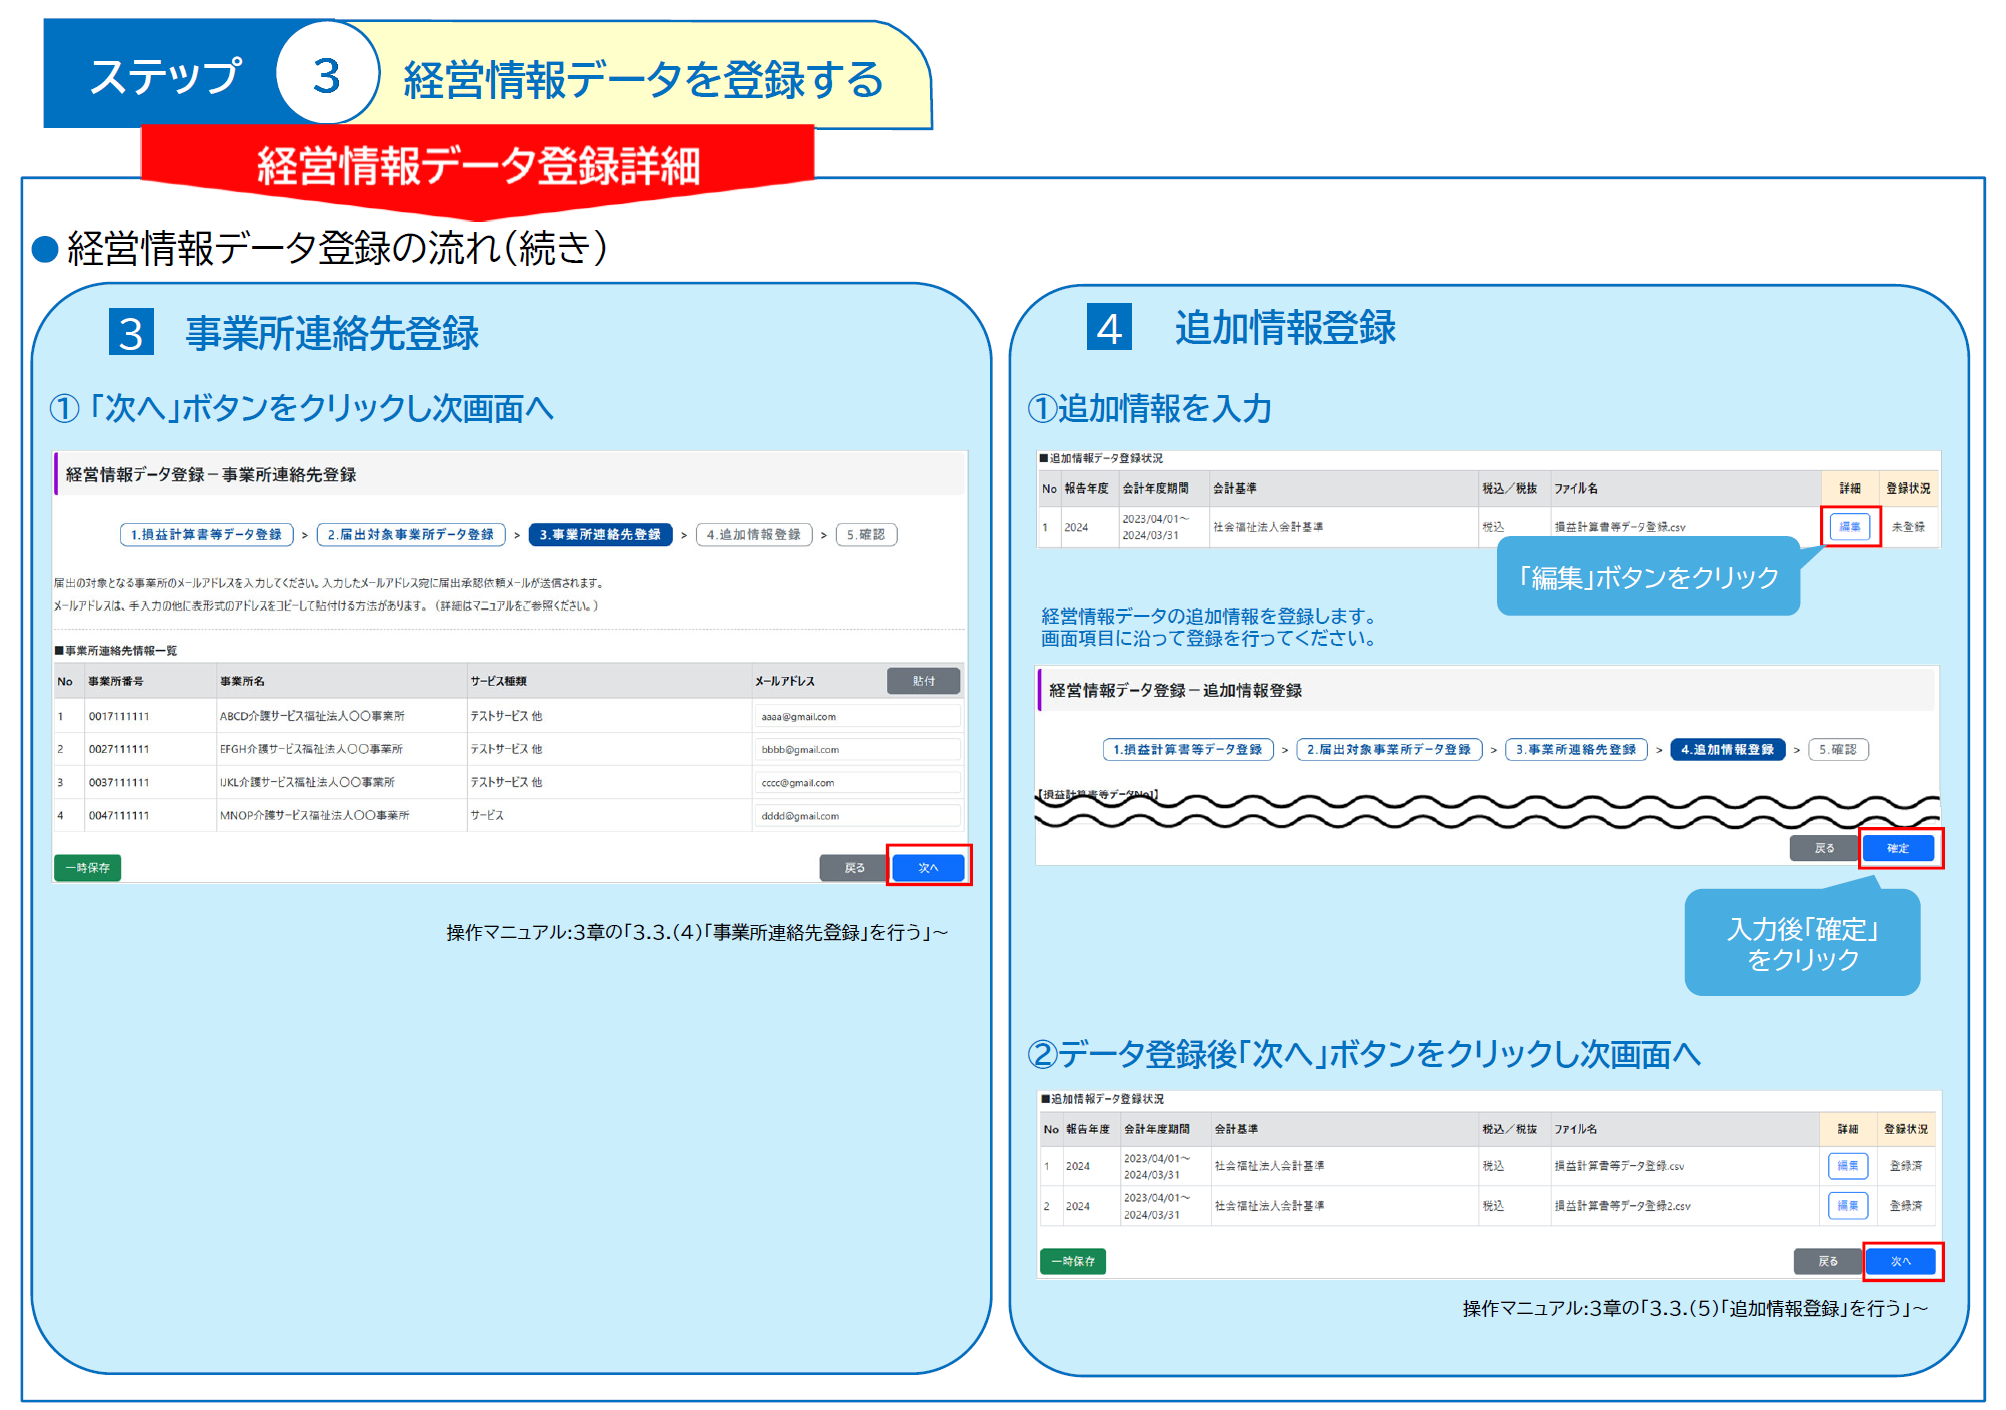Click the heading 経営情報データ登録－事業所連絡先登録

click(211, 474)
